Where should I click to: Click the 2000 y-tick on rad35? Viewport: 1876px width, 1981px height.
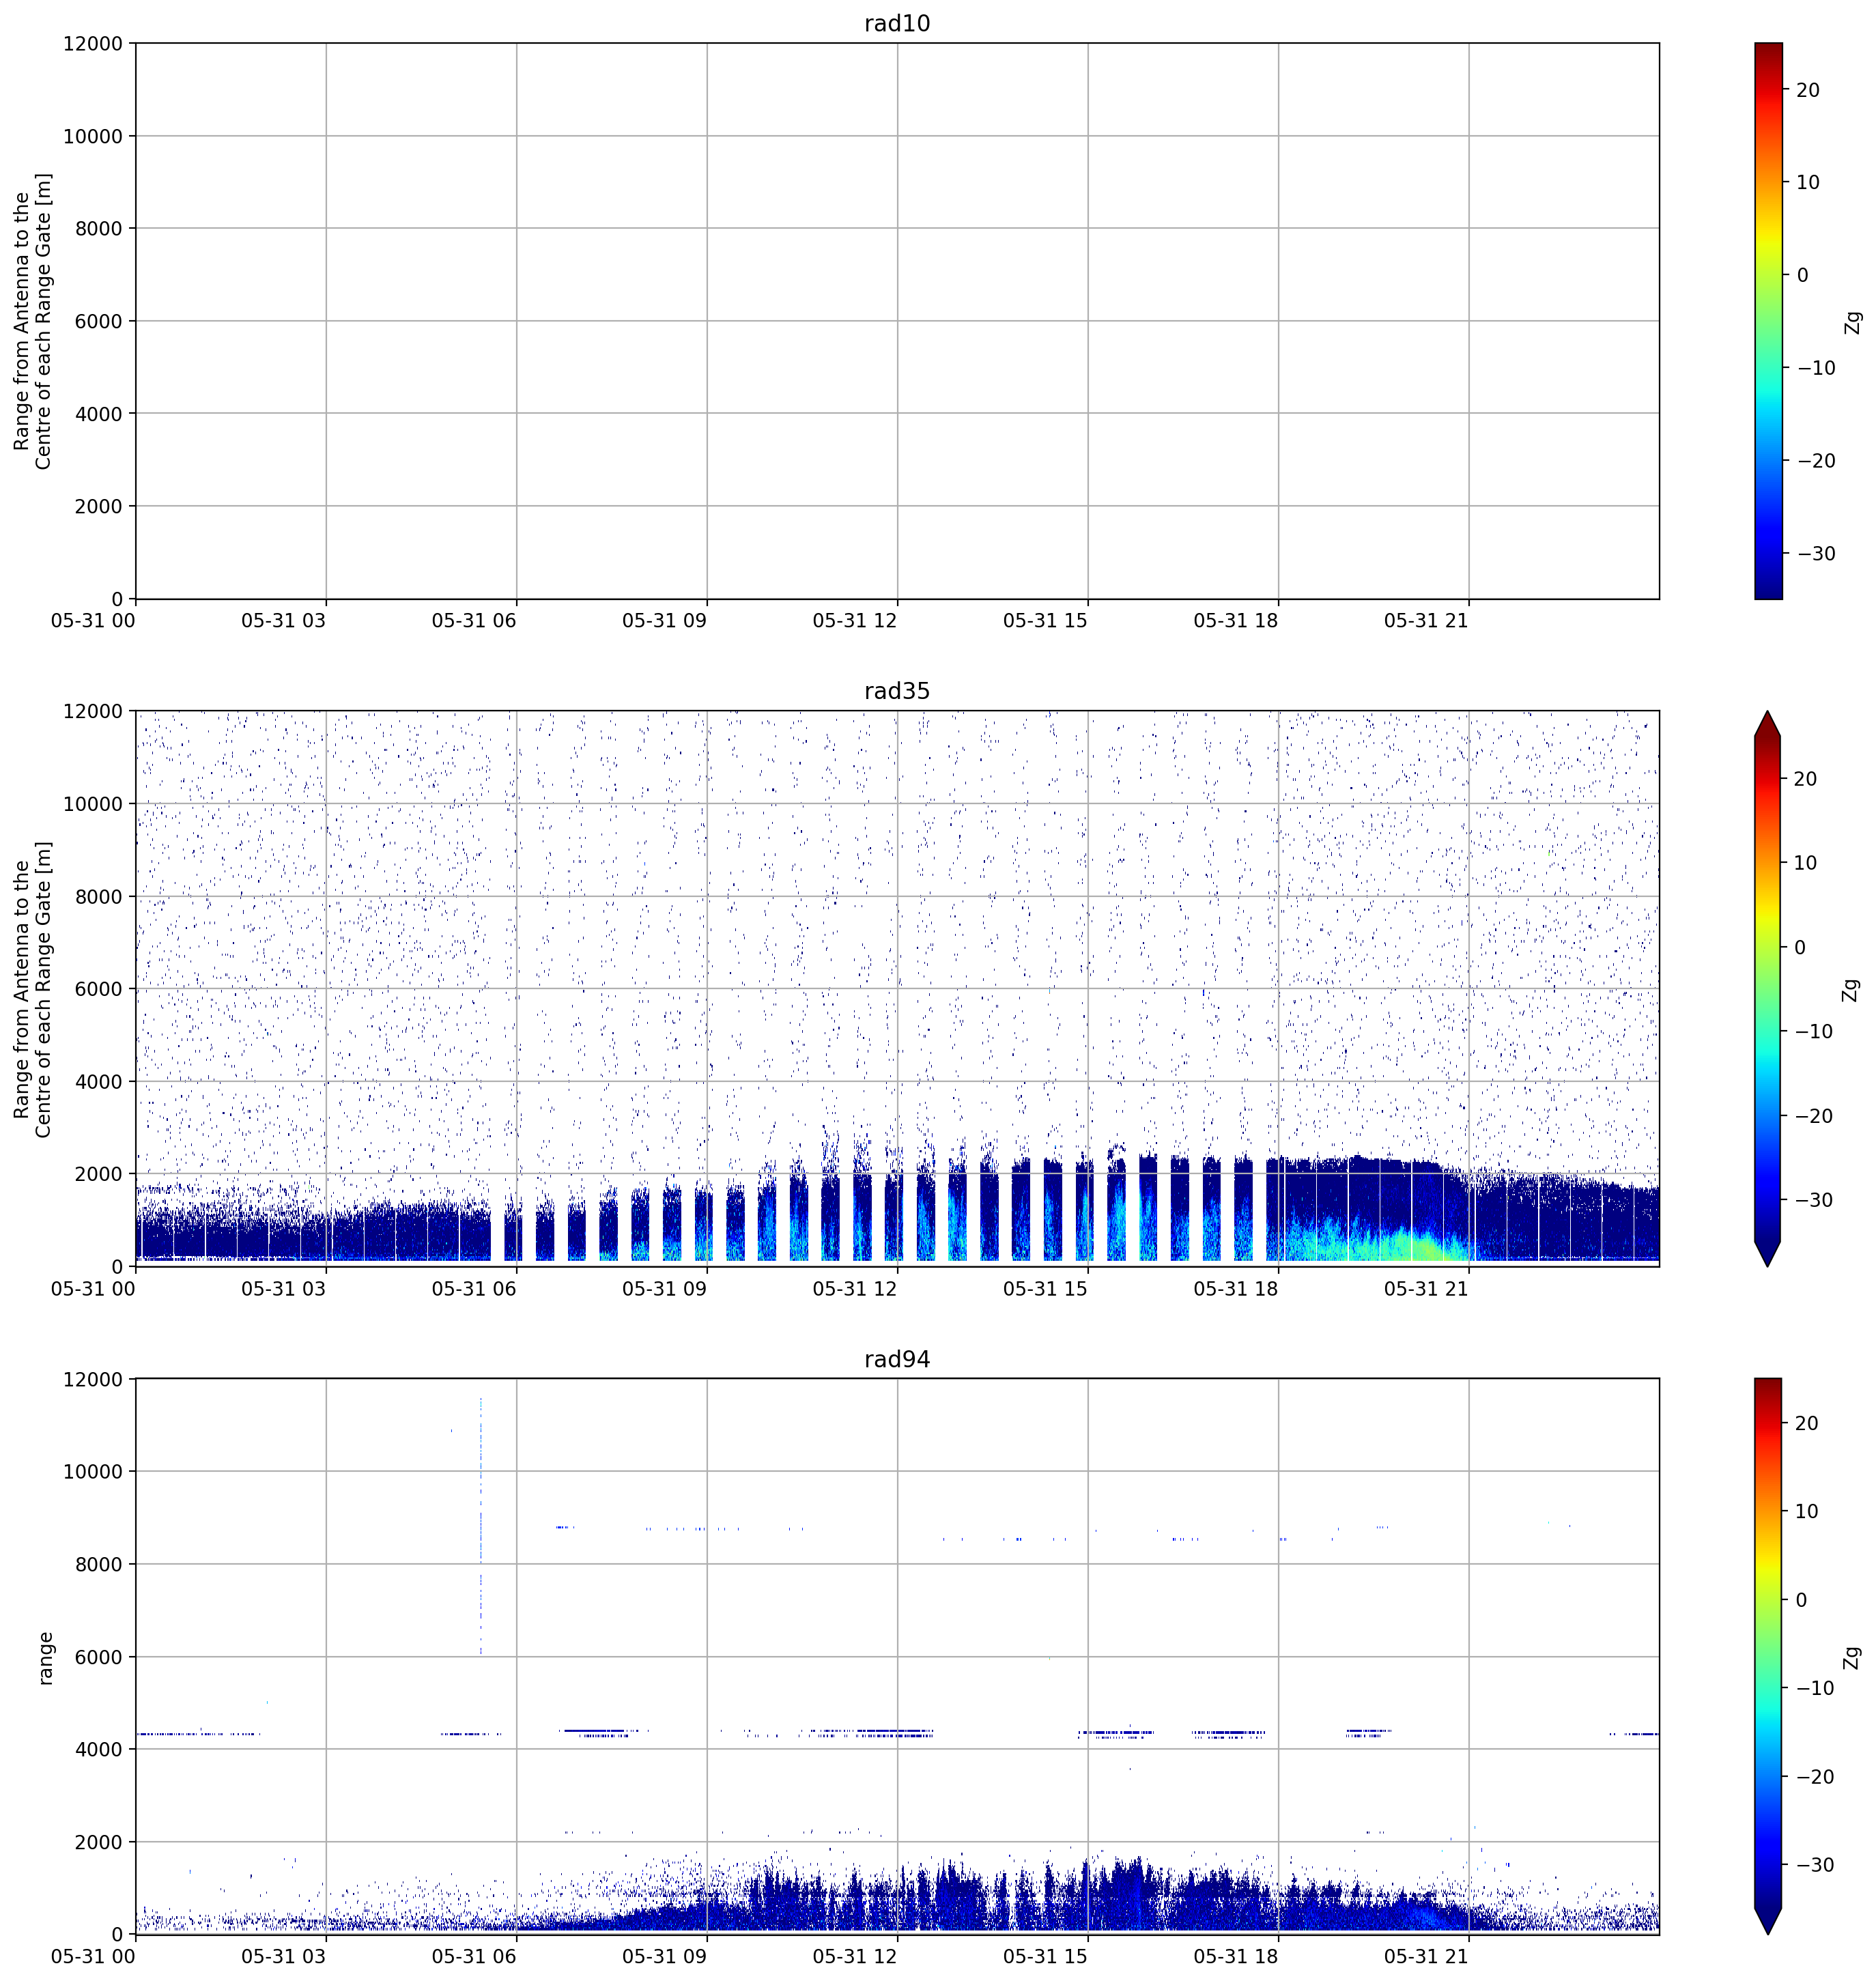point(98,1174)
